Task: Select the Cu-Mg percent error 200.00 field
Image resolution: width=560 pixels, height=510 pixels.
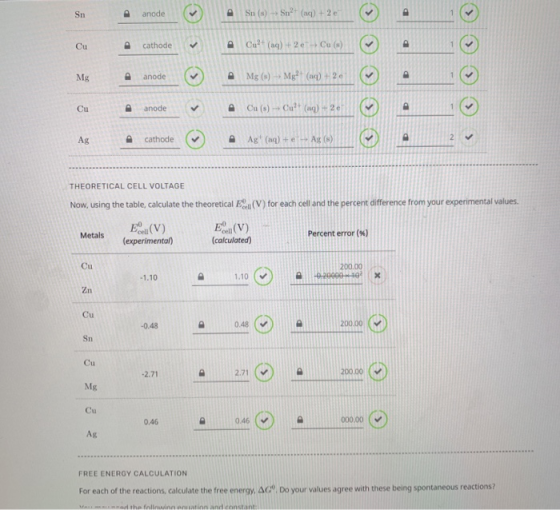Action: click(x=327, y=372)
